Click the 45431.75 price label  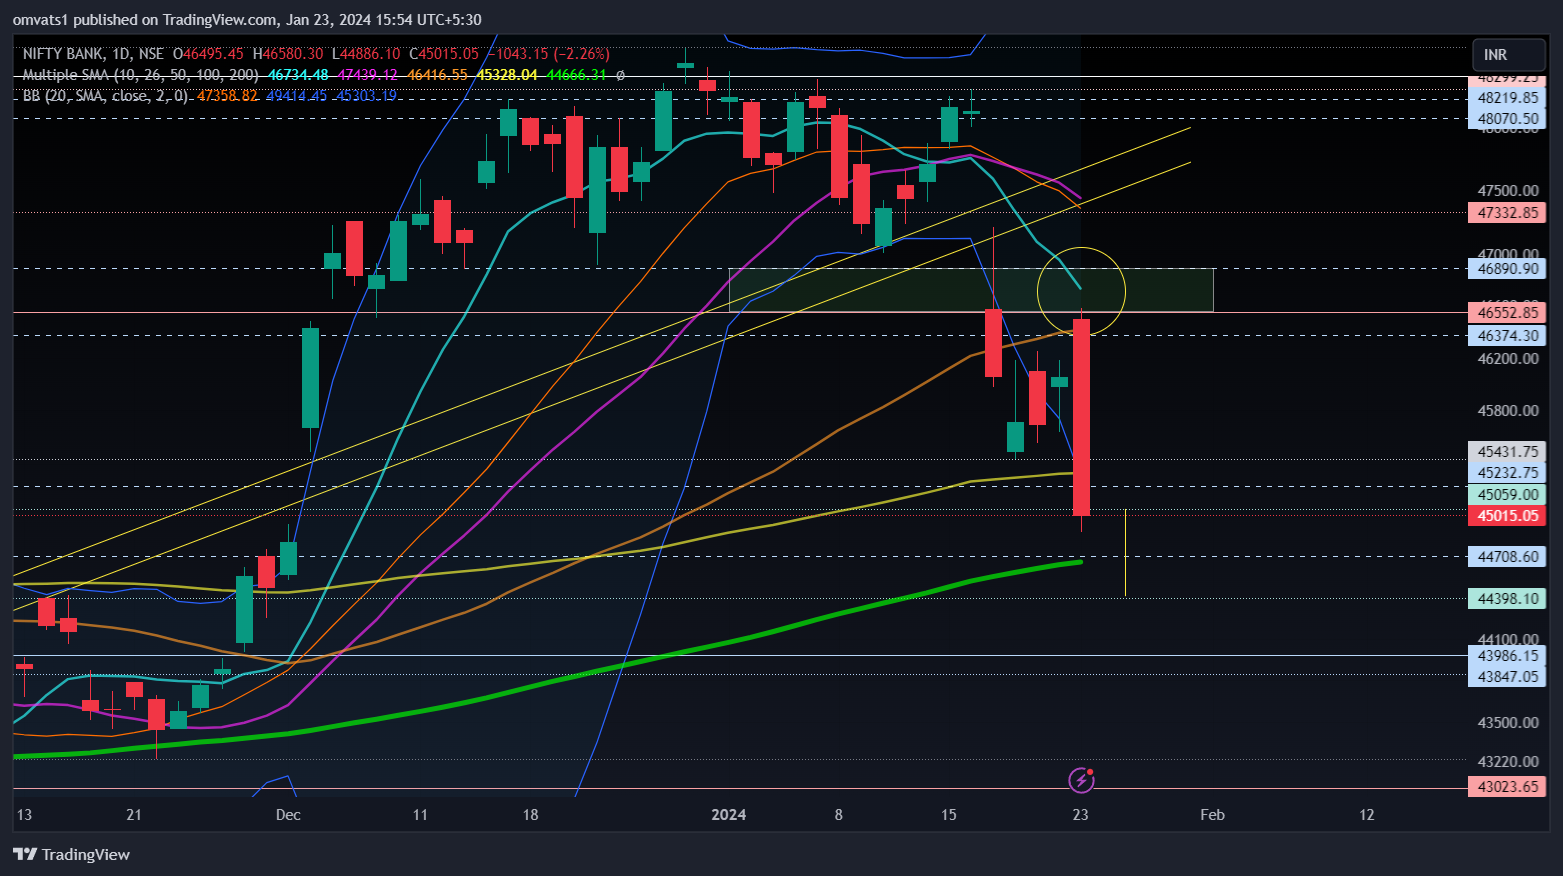pos(1507,452)
